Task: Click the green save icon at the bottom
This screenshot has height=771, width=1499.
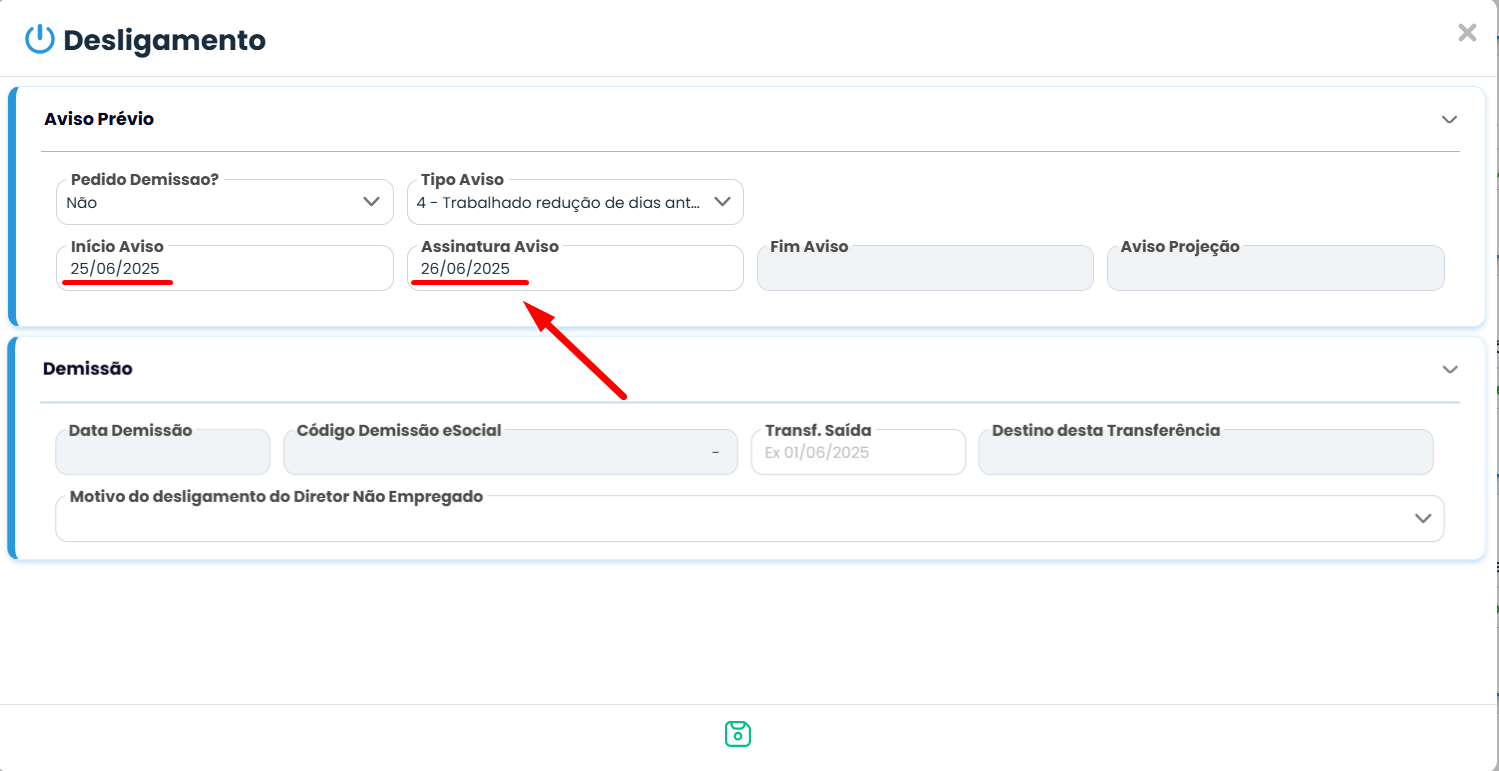Action: (x=737, y=734)
